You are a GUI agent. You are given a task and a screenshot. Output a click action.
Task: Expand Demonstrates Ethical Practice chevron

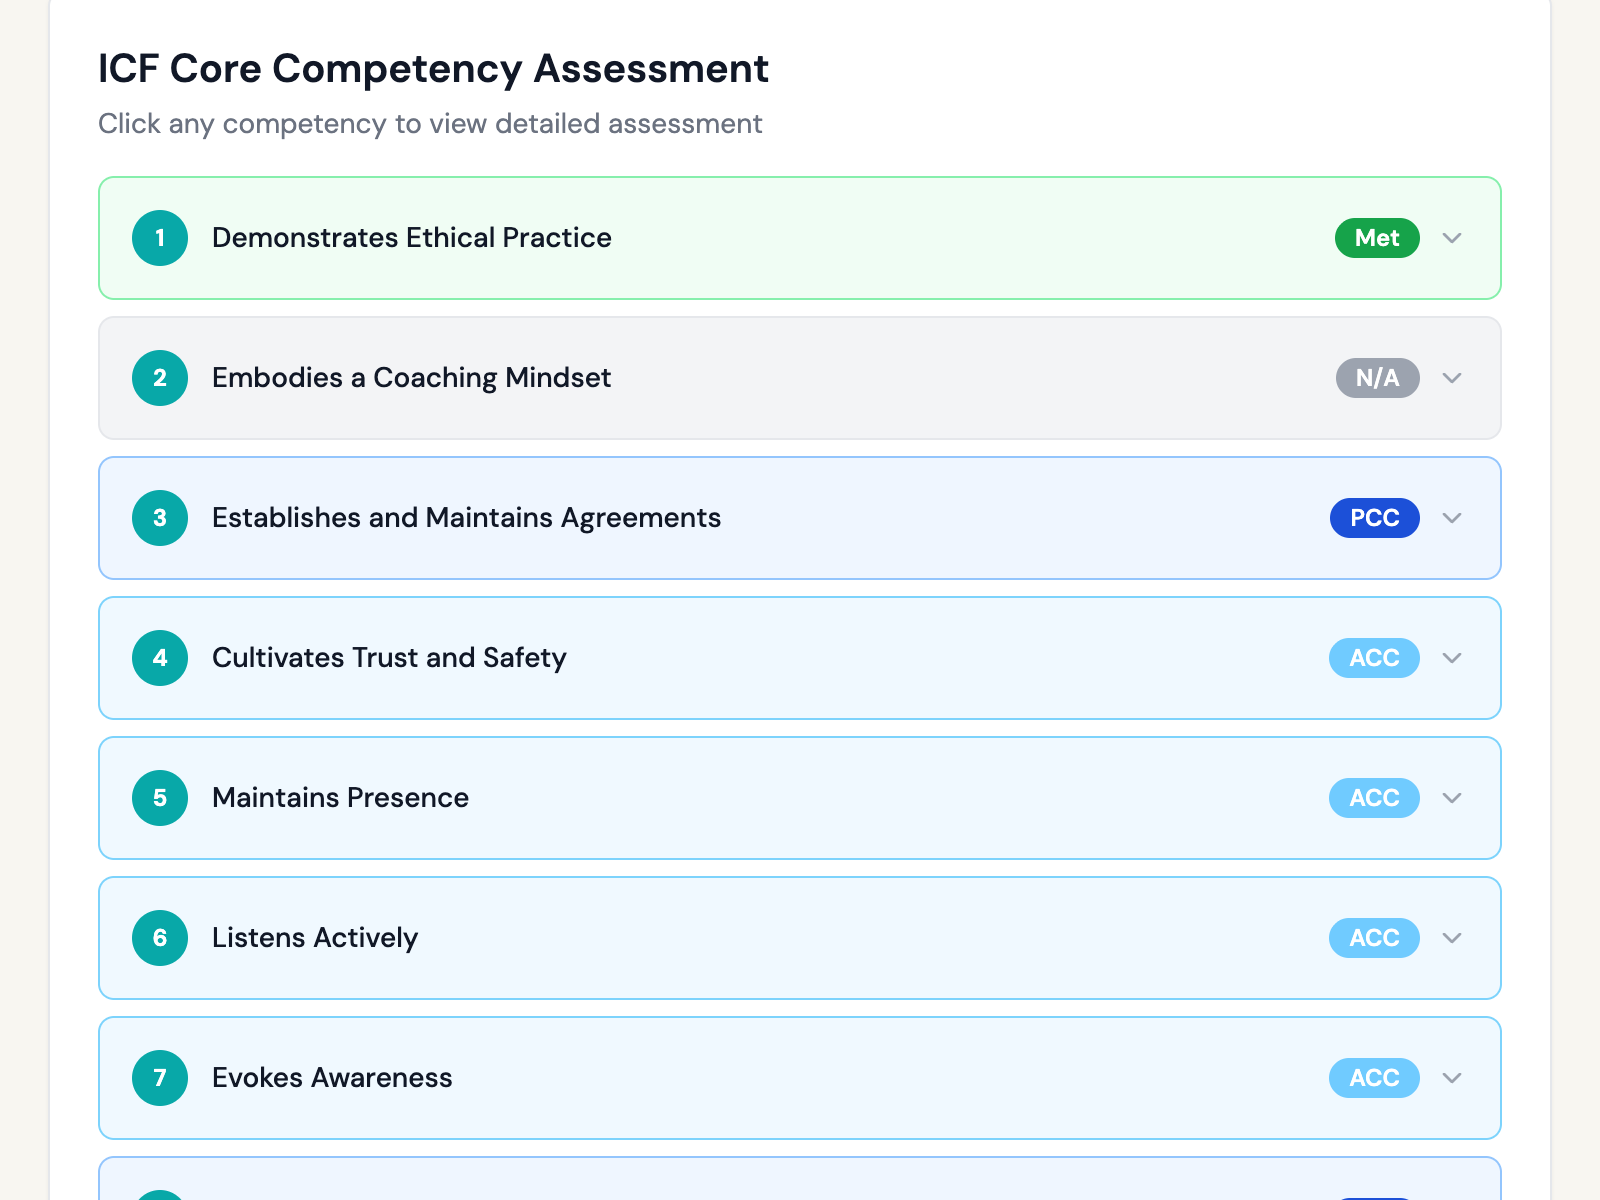pos(1452,238)
